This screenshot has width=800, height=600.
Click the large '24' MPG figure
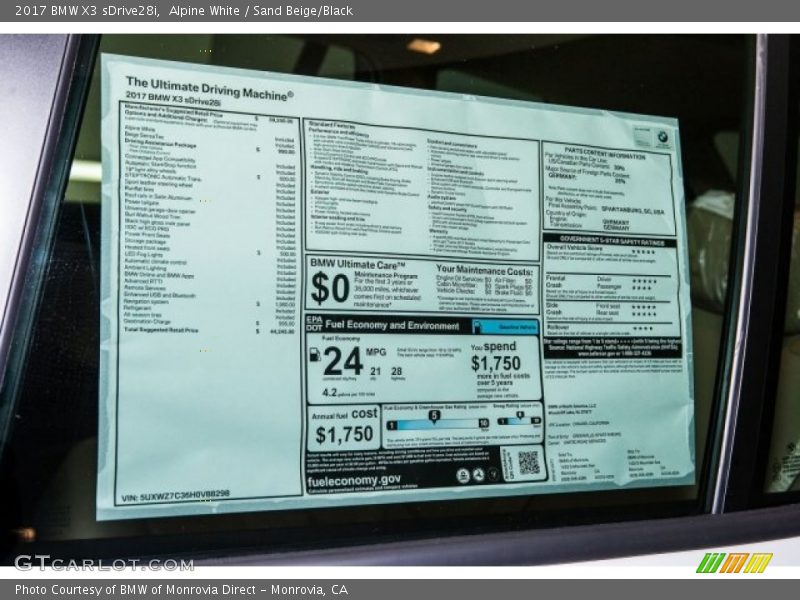tap(342, 361)
